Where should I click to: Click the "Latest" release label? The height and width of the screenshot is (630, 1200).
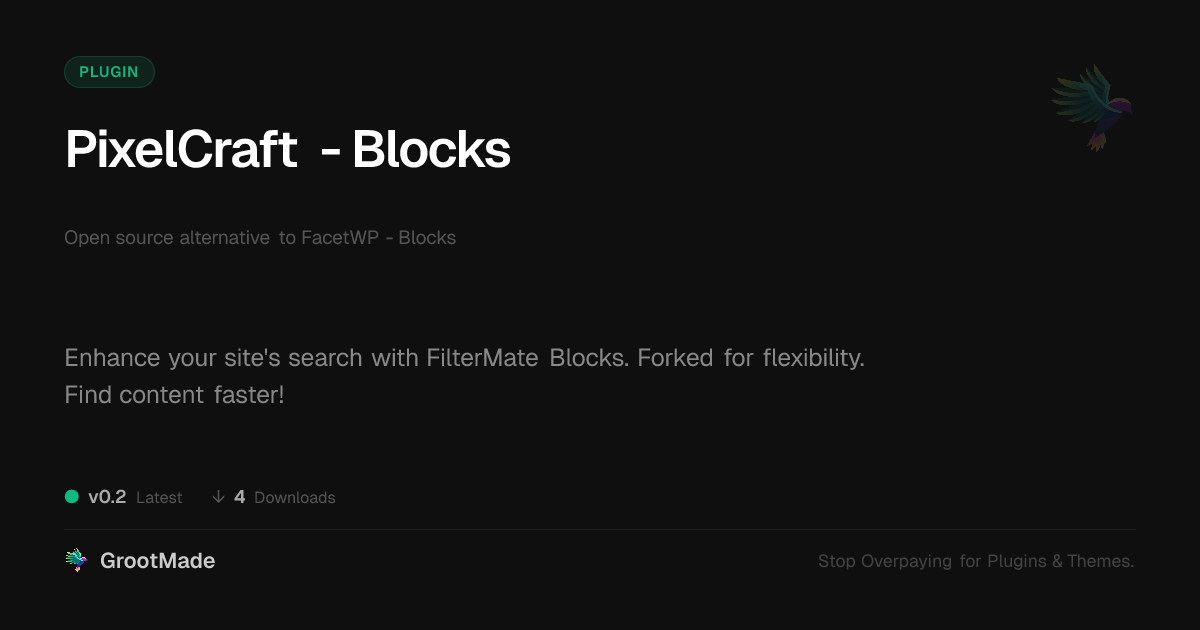point(159,498)
